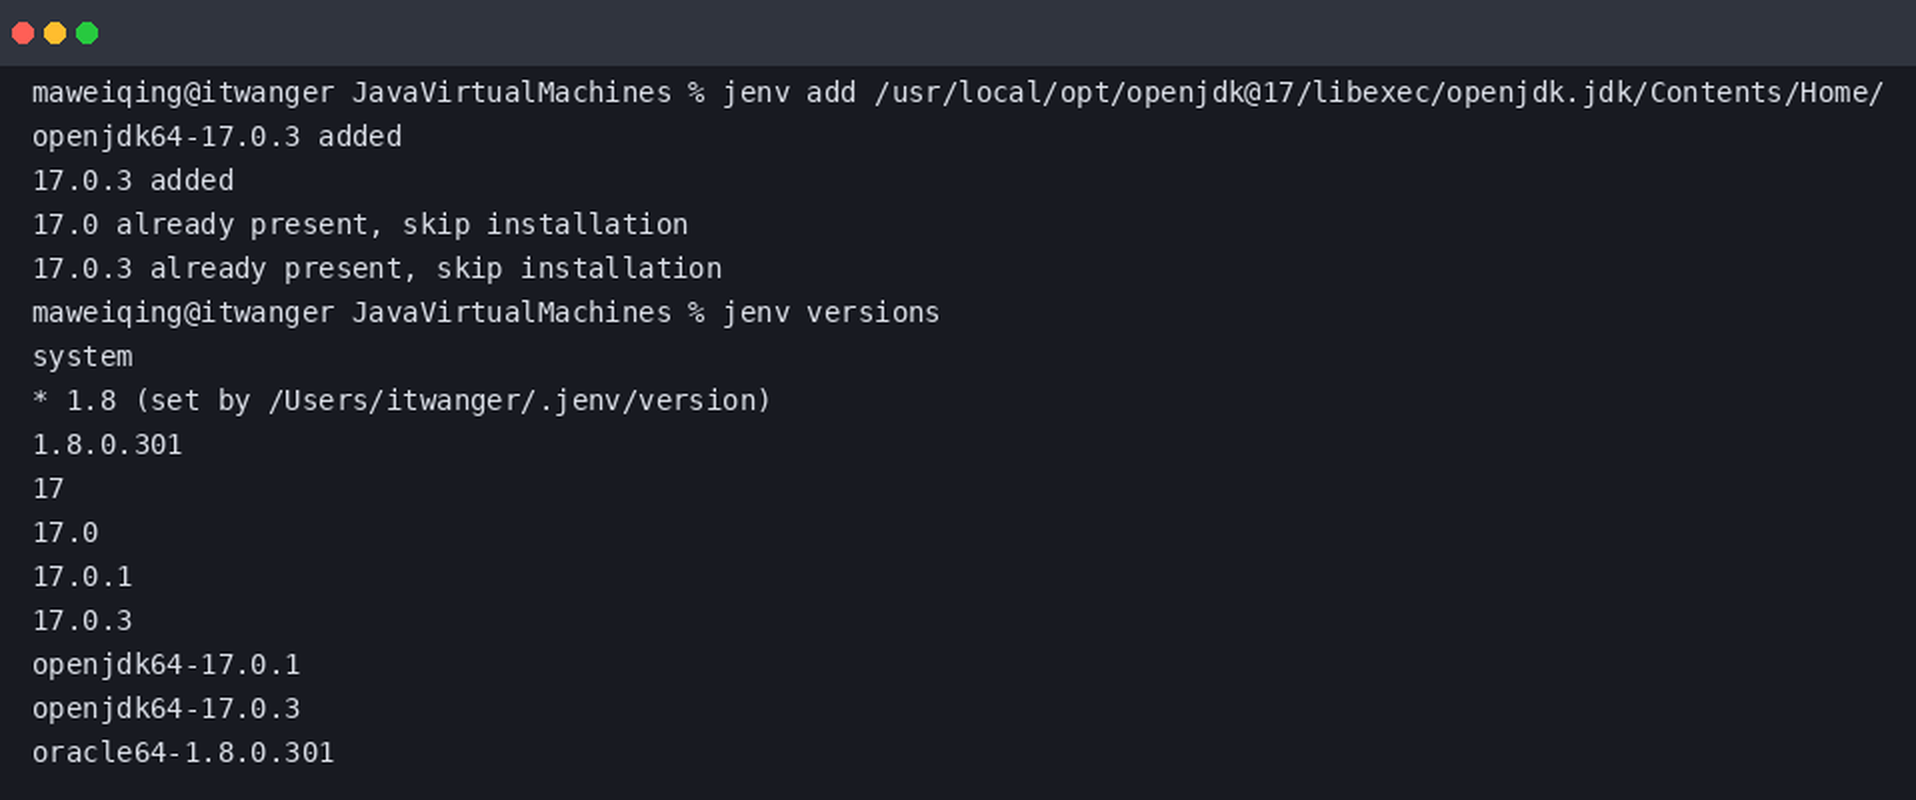Click '17.0 already present, skip installation' line
This screenshot has width=1916, height=800.
360,225
